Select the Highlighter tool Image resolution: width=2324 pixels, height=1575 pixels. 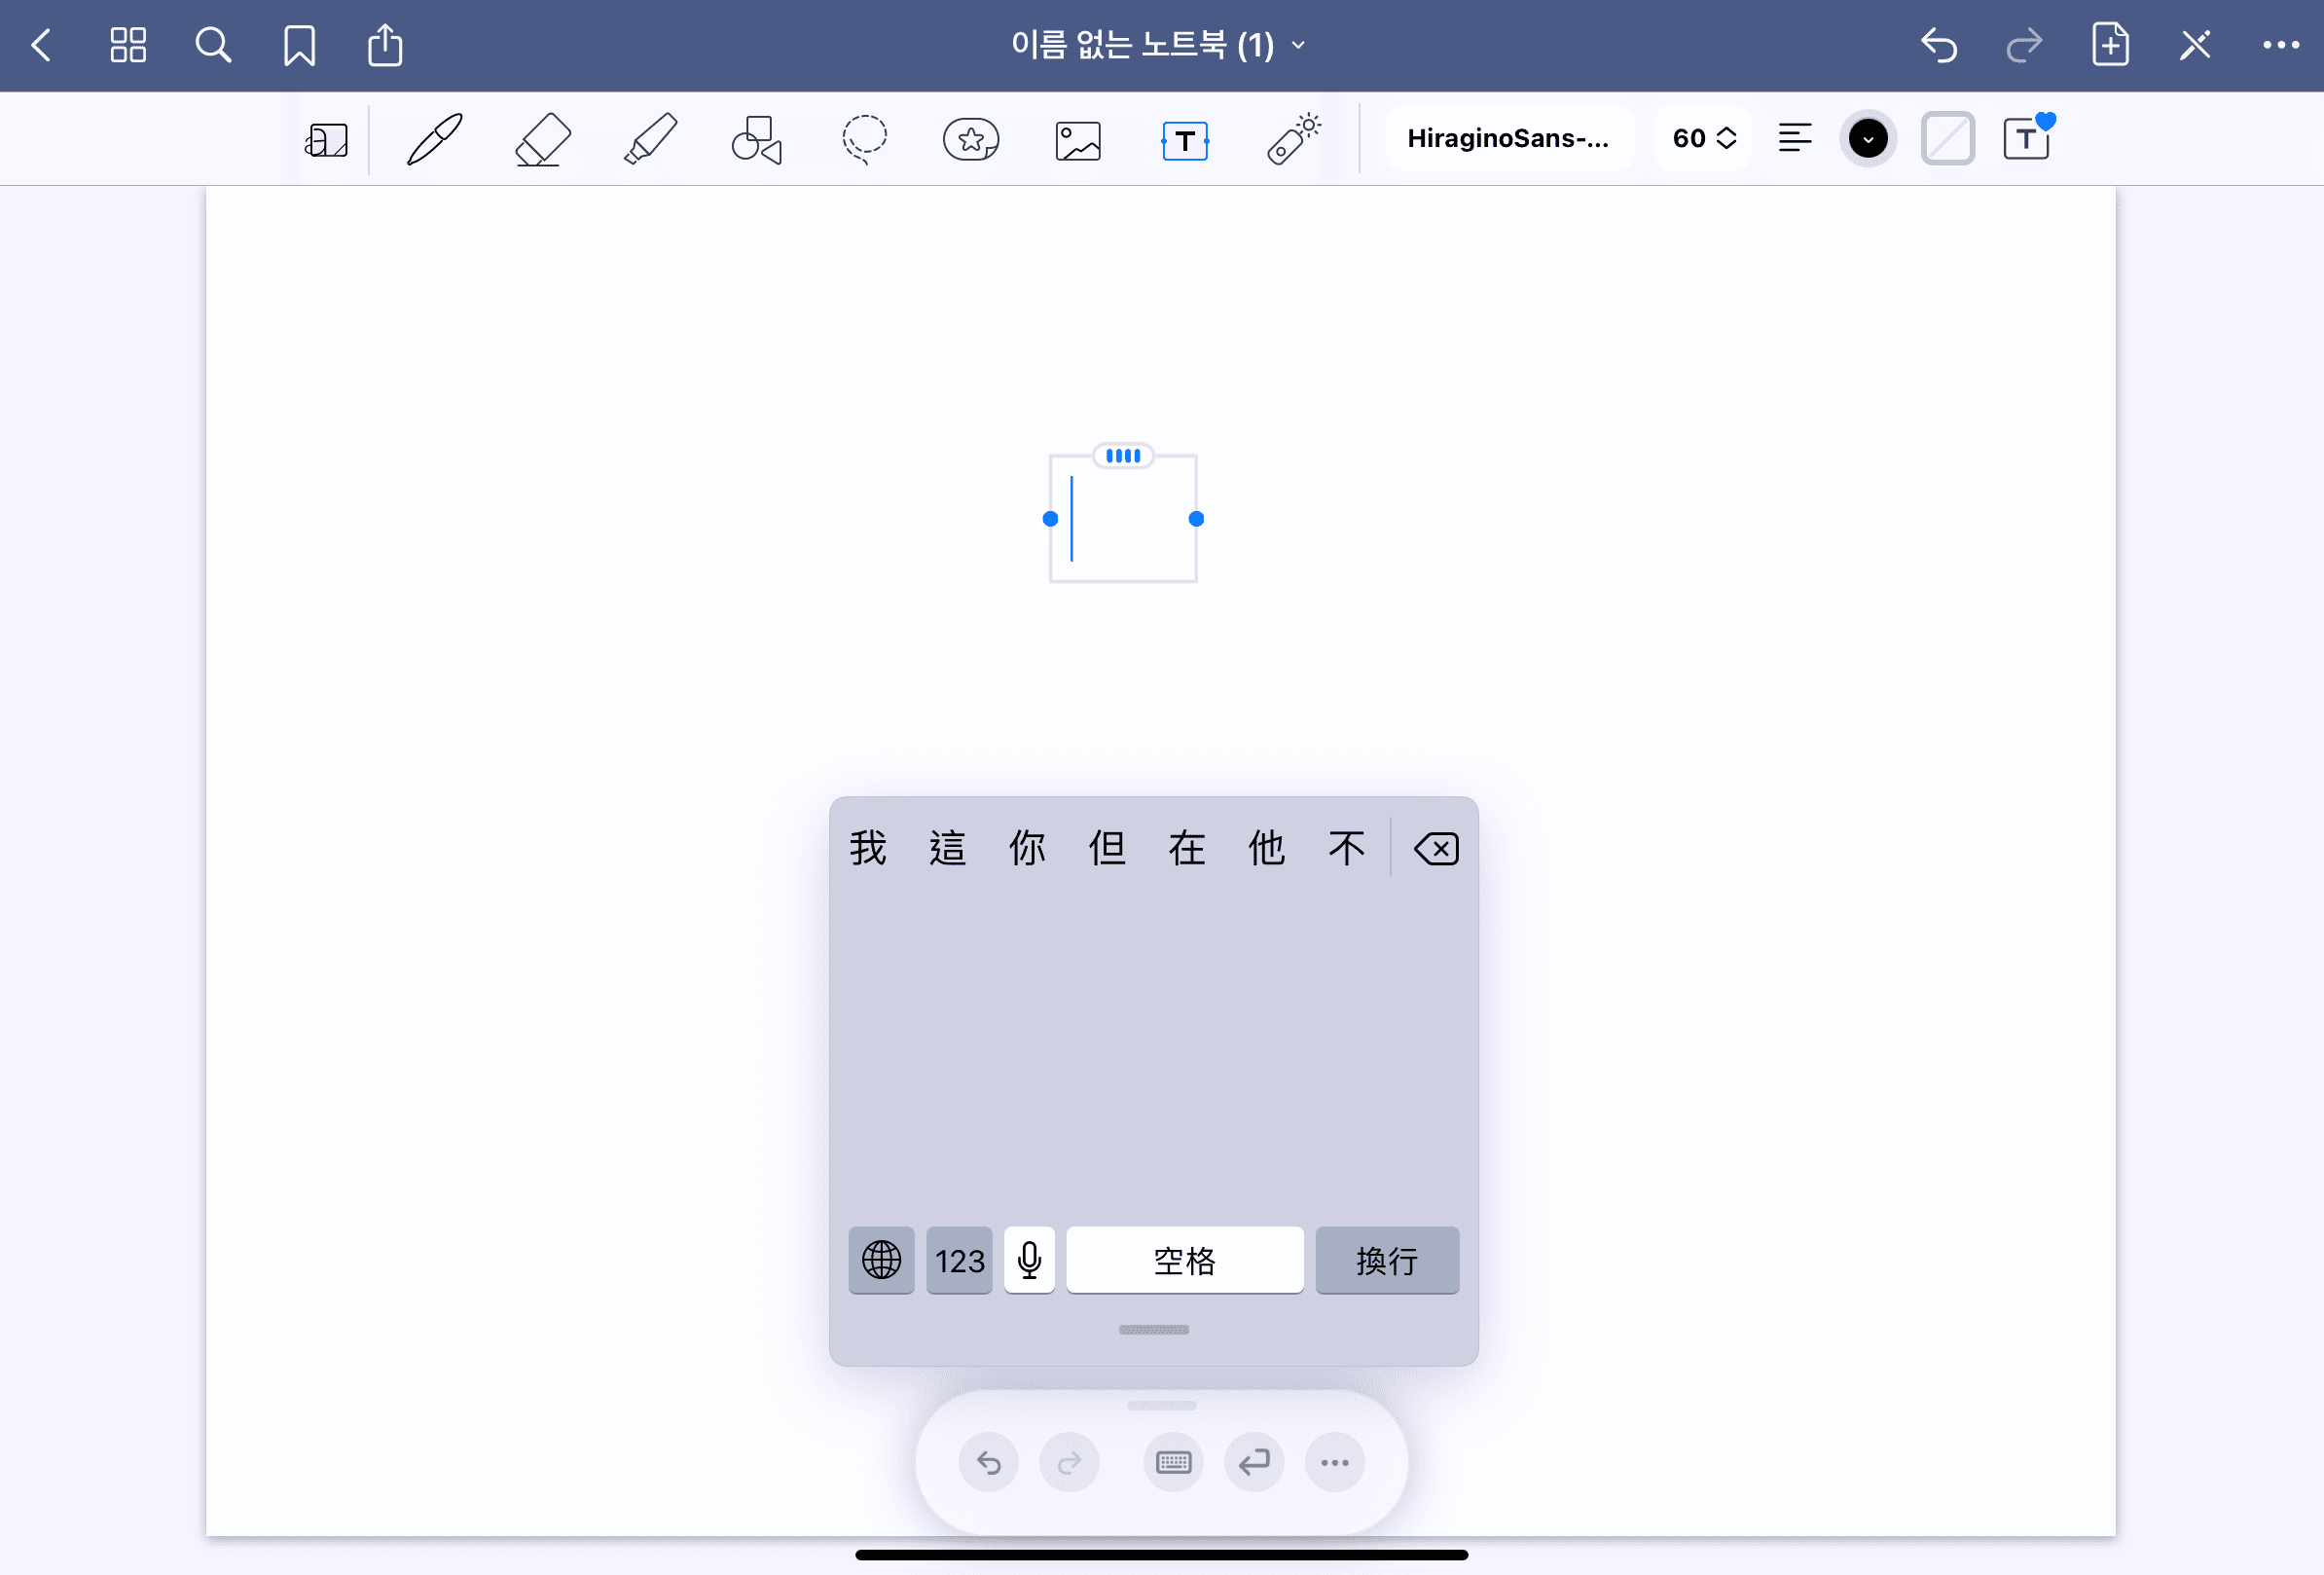coord(650,139)
